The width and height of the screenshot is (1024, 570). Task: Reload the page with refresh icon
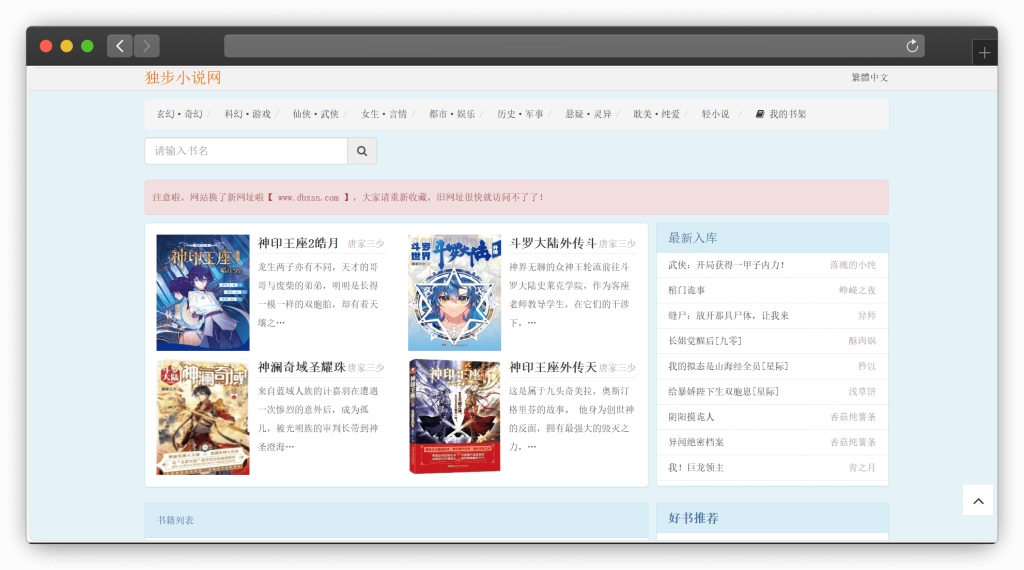912,46
